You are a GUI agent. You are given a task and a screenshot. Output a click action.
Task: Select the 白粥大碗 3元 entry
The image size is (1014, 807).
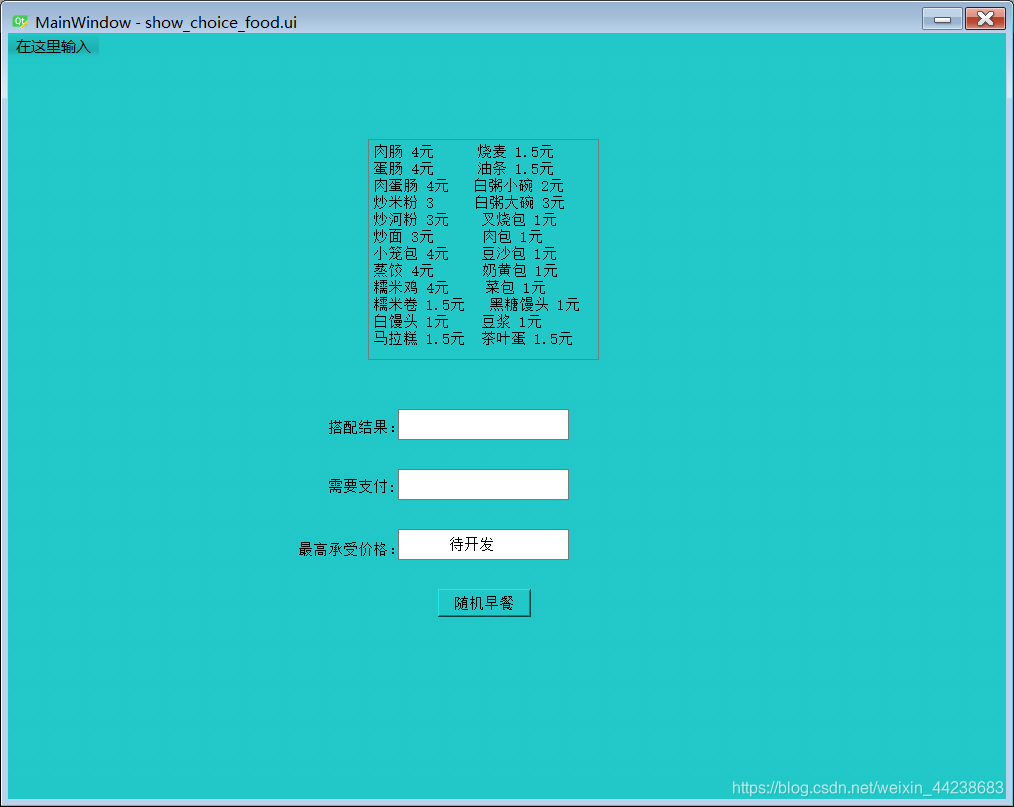tap(520, 202)
